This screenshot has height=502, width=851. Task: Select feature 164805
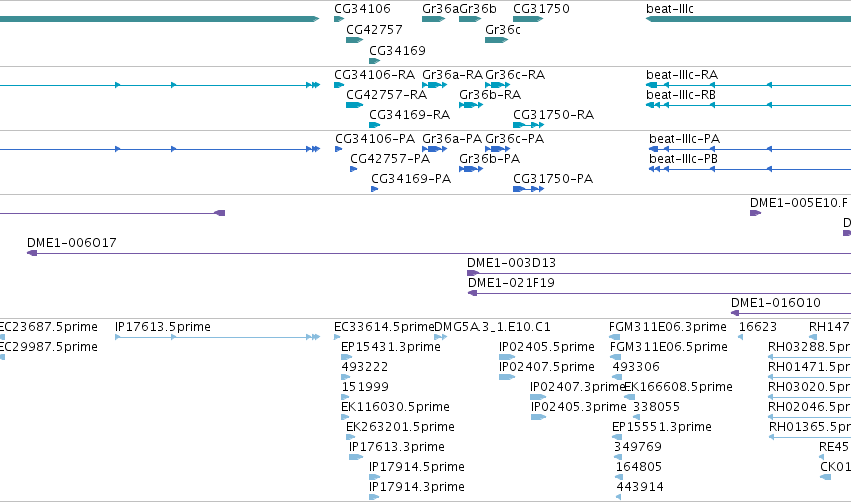coord(639,468)
